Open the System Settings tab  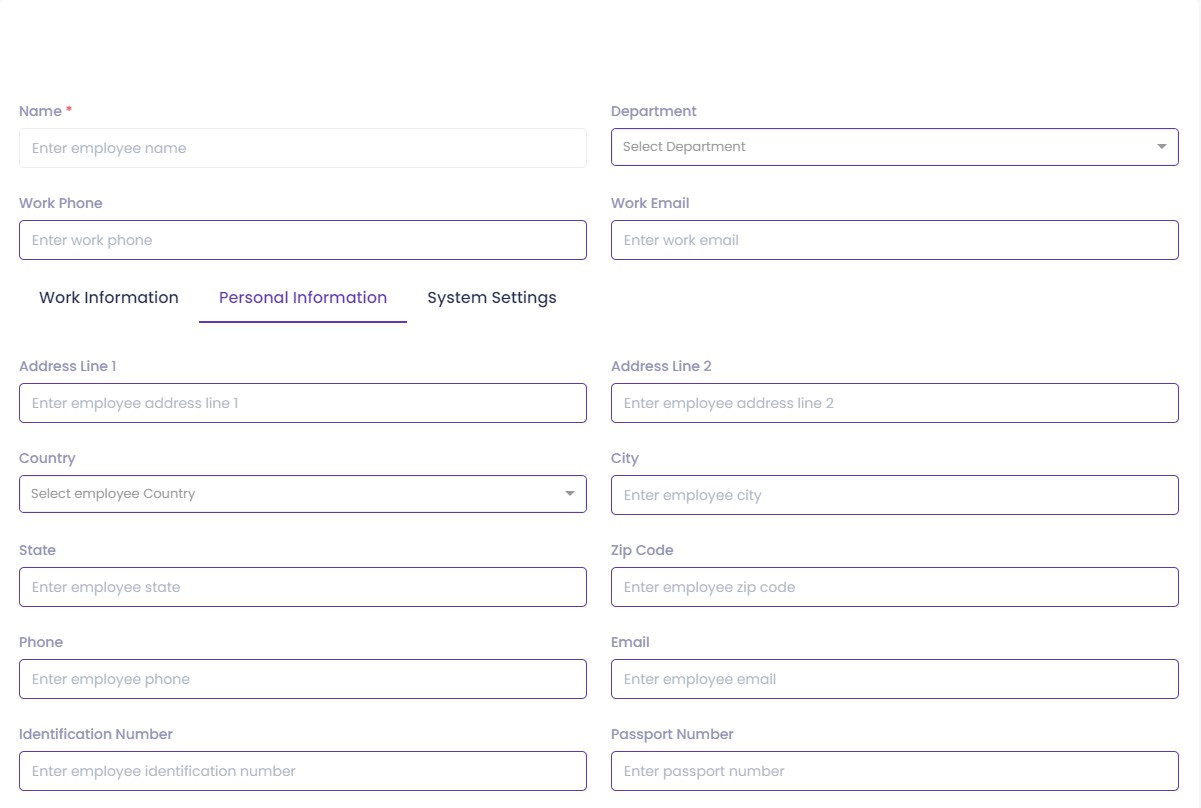[491, 298]
